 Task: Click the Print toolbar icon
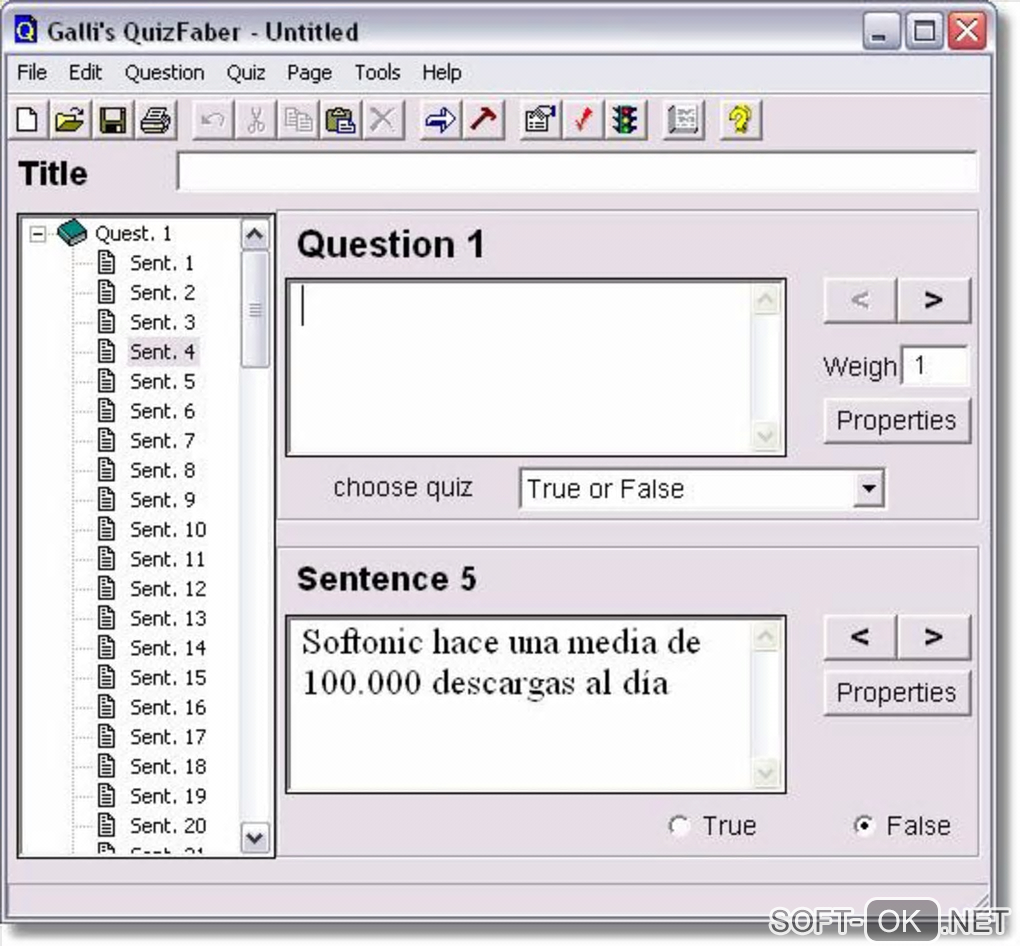click(155, 121)
